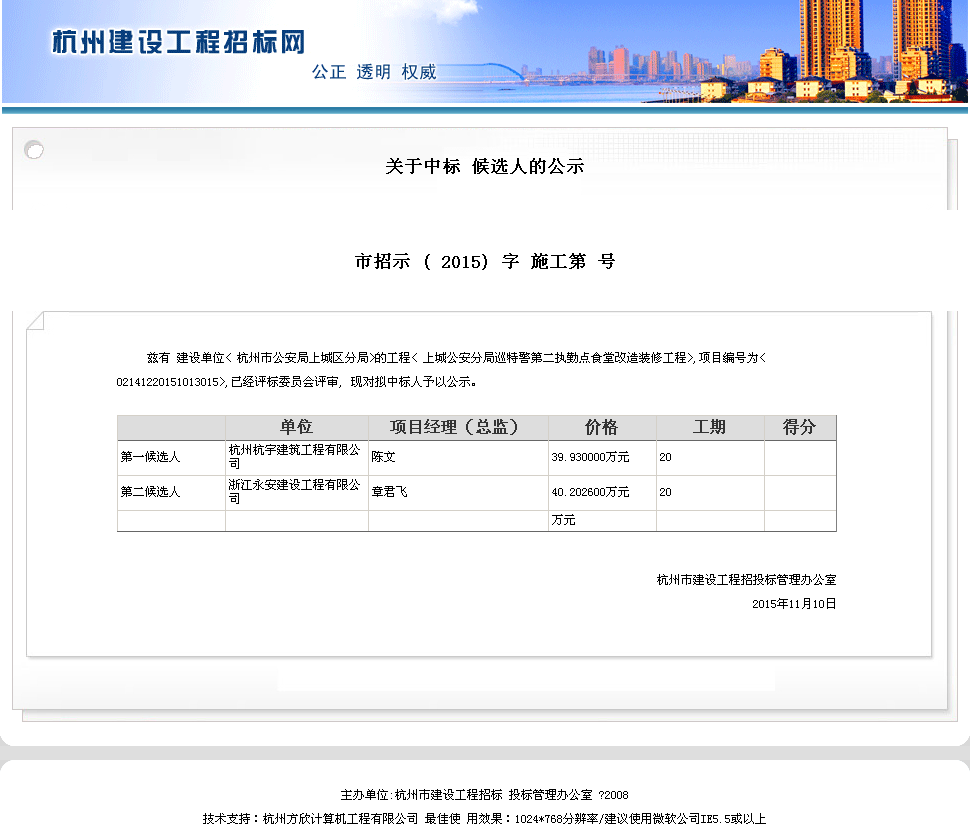This screenshot has height=837, width=970.
Task: Click company 杭州杭宇建筑工程有限公司
Action: tap(294, 457)
